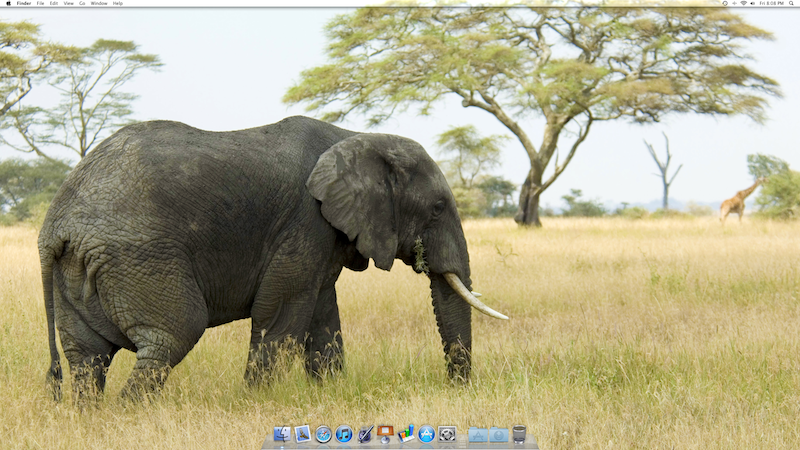
Task: Open the Help menu
Action: 118,3
